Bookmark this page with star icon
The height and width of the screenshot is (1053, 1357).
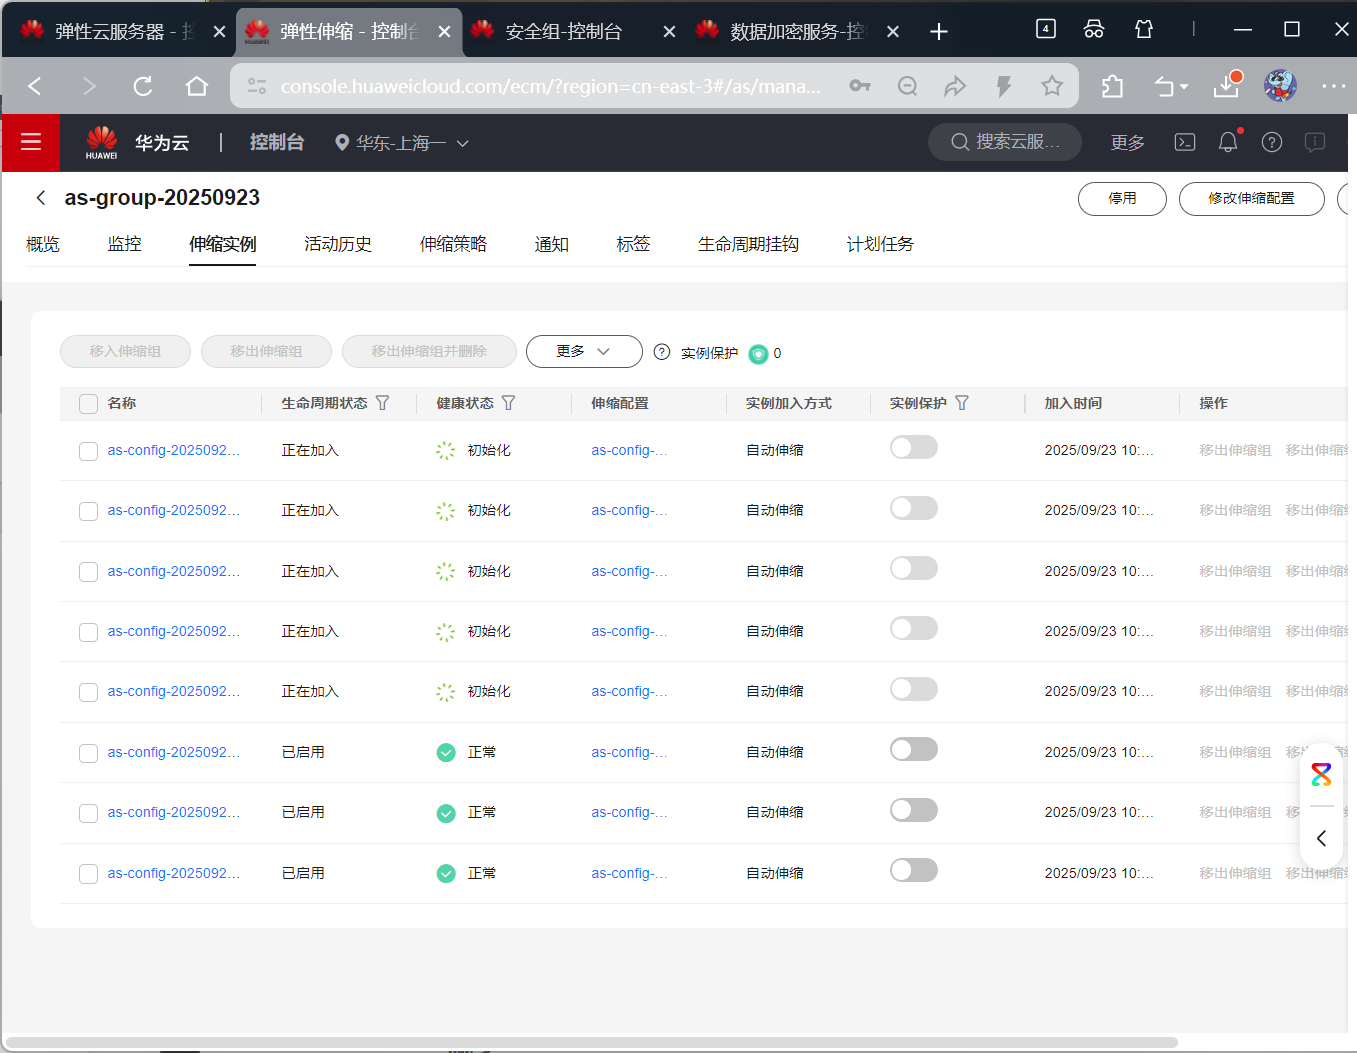1052,86
